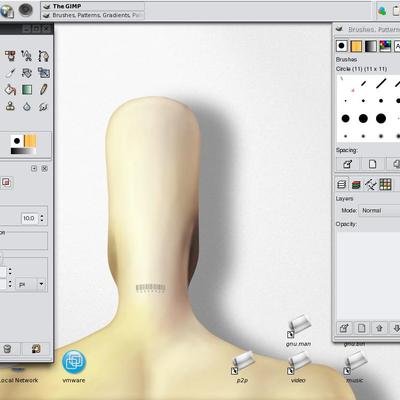Viewport: 400px width, 400px height.
Task: Open the px unit dropdown
Action: pyautogui.click(x=32, y=285)
